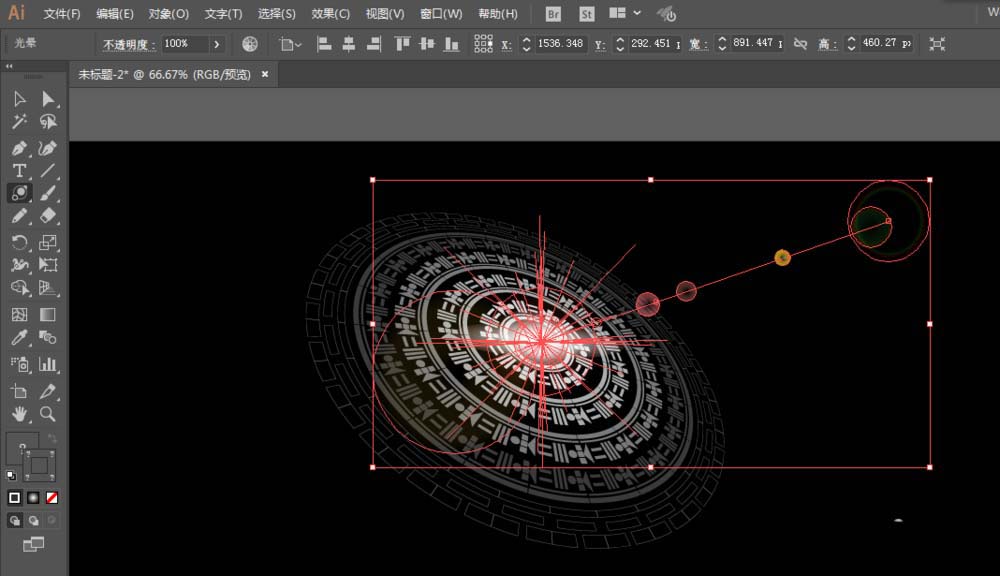Screen dimensions: 1000x576
Task: Select the Rotate tool
Action: pyautogui.click(x=19, y=242)
